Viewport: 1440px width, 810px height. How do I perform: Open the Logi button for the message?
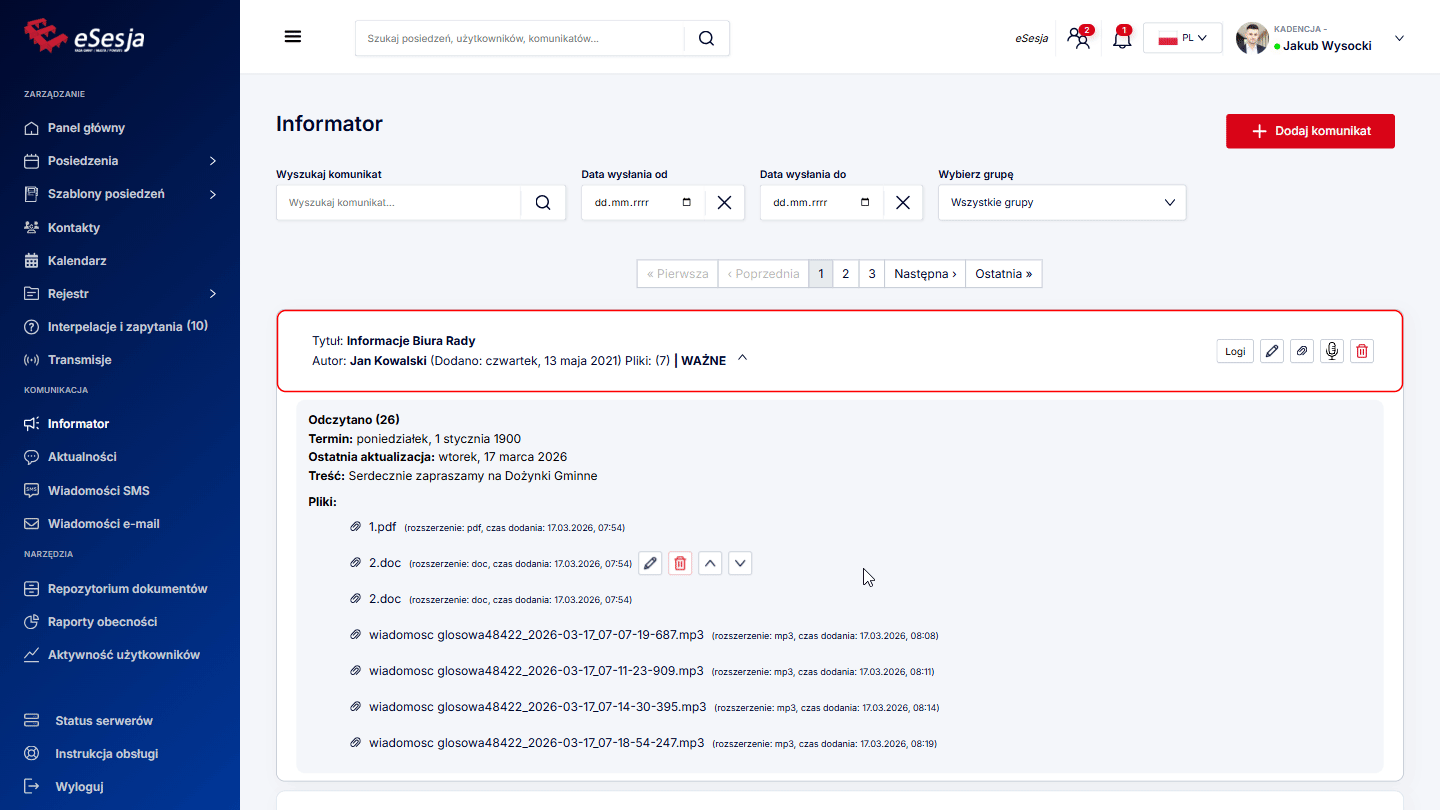[1235, 351]
